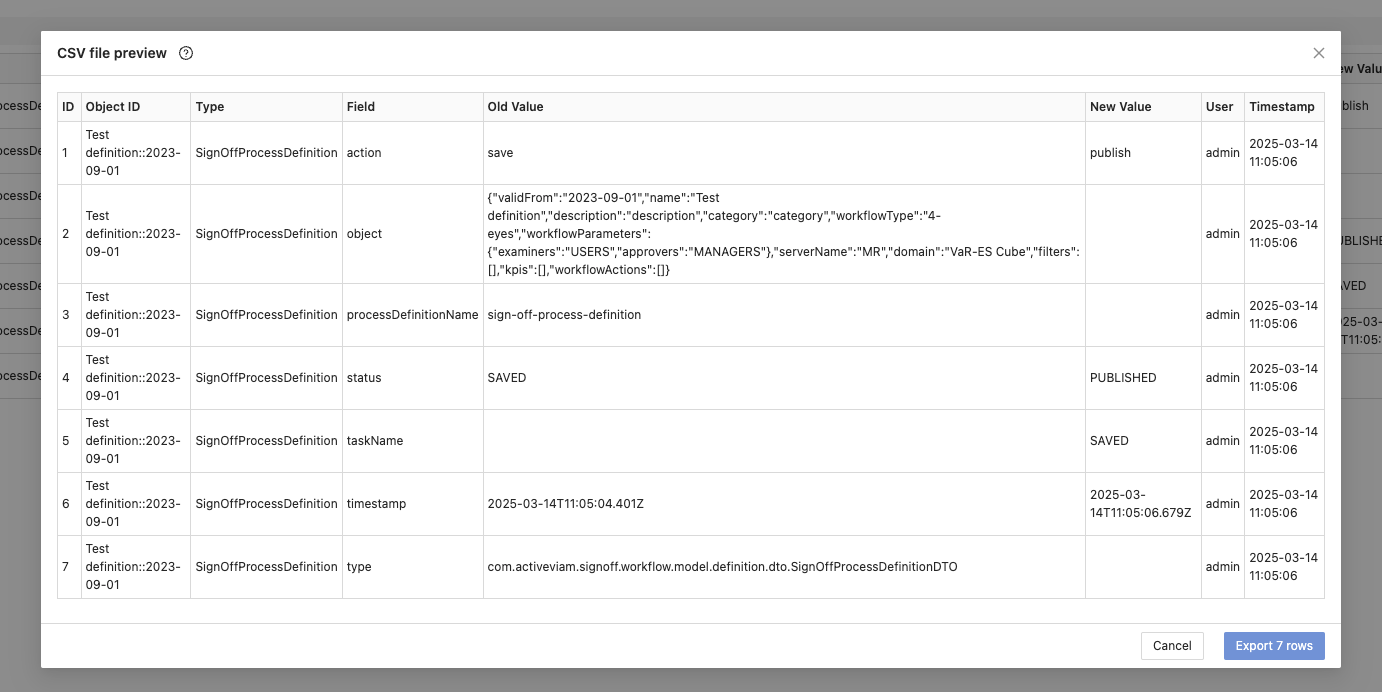The height and width of the screenshot is (692, 1382).
Task: Click the help question mark icon
Action: click(x=186, y=53)
